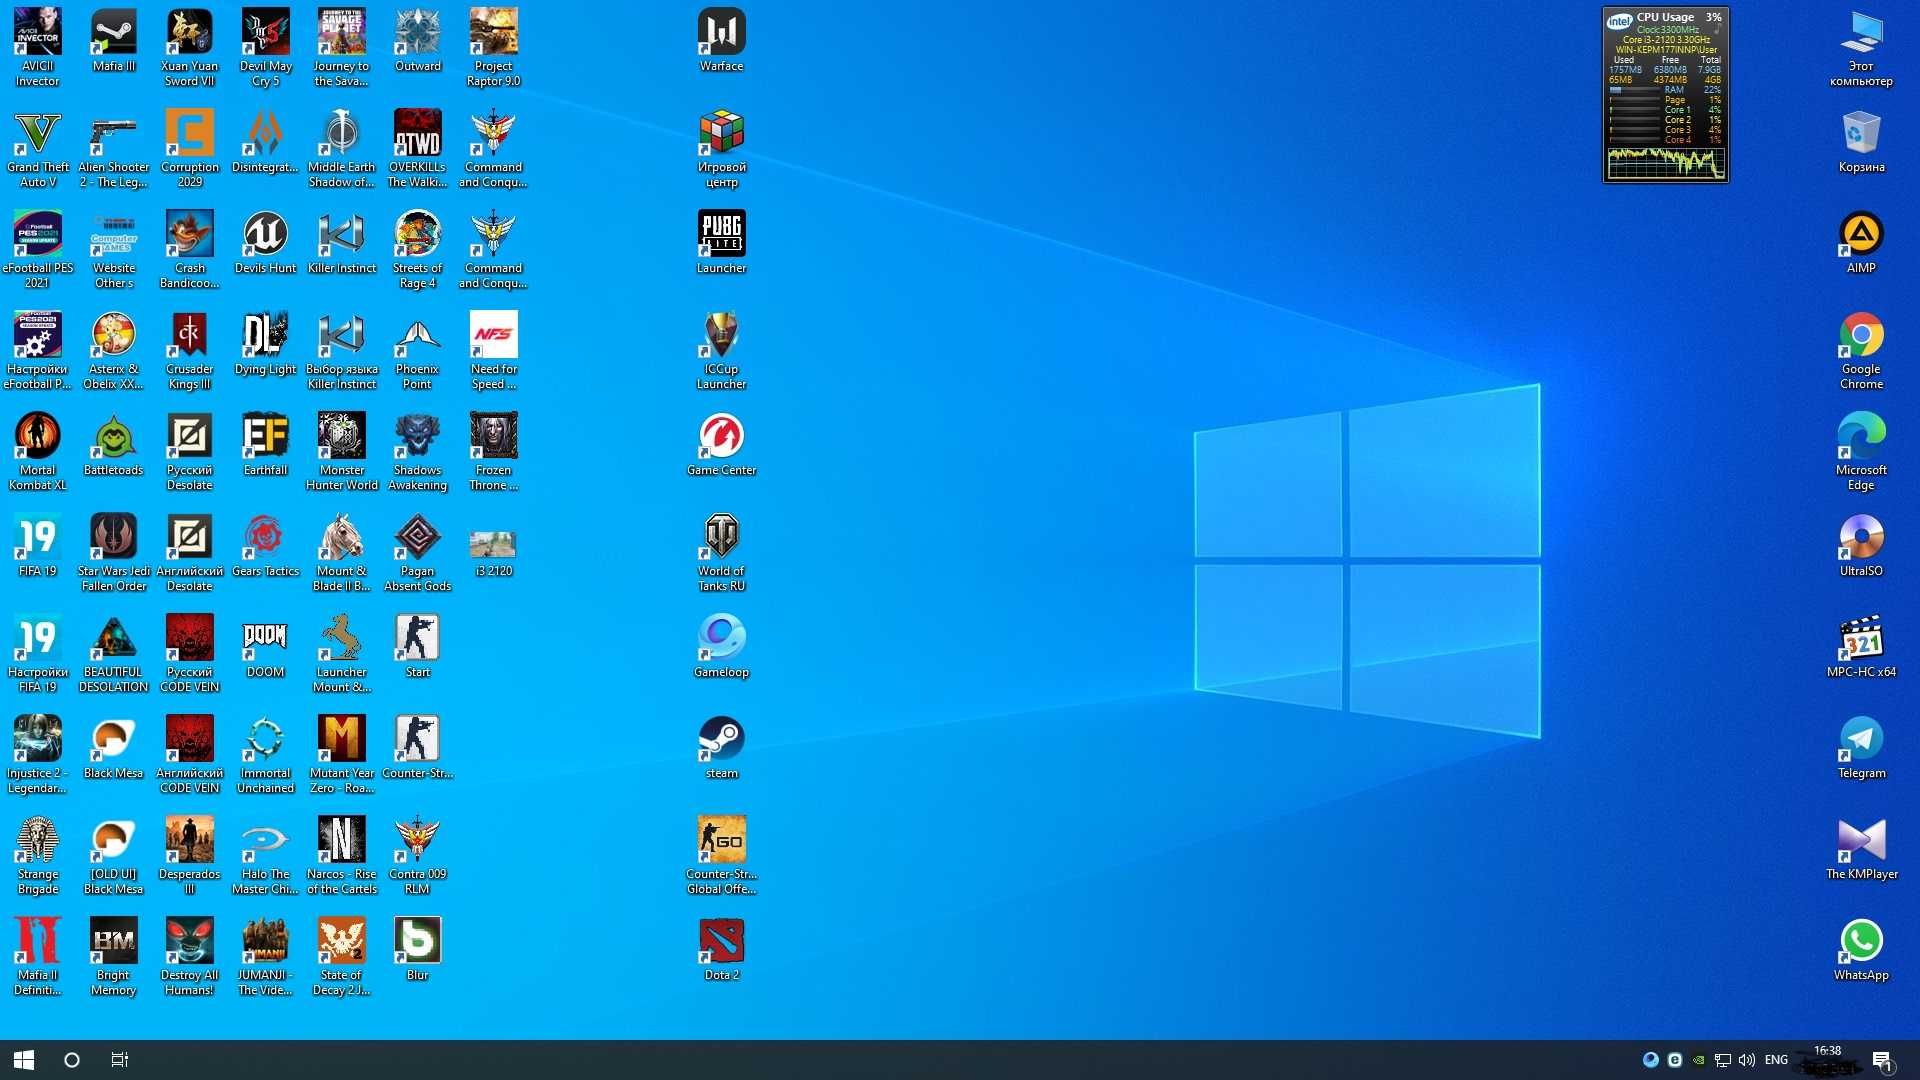Open the Этот компьютер icon
The height and width of the screenshot is (1080, 1920).
(1862, 47)
